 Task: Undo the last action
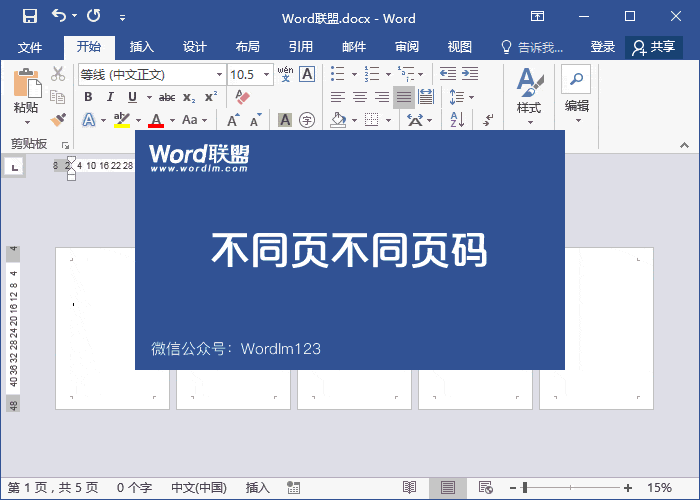59,16
